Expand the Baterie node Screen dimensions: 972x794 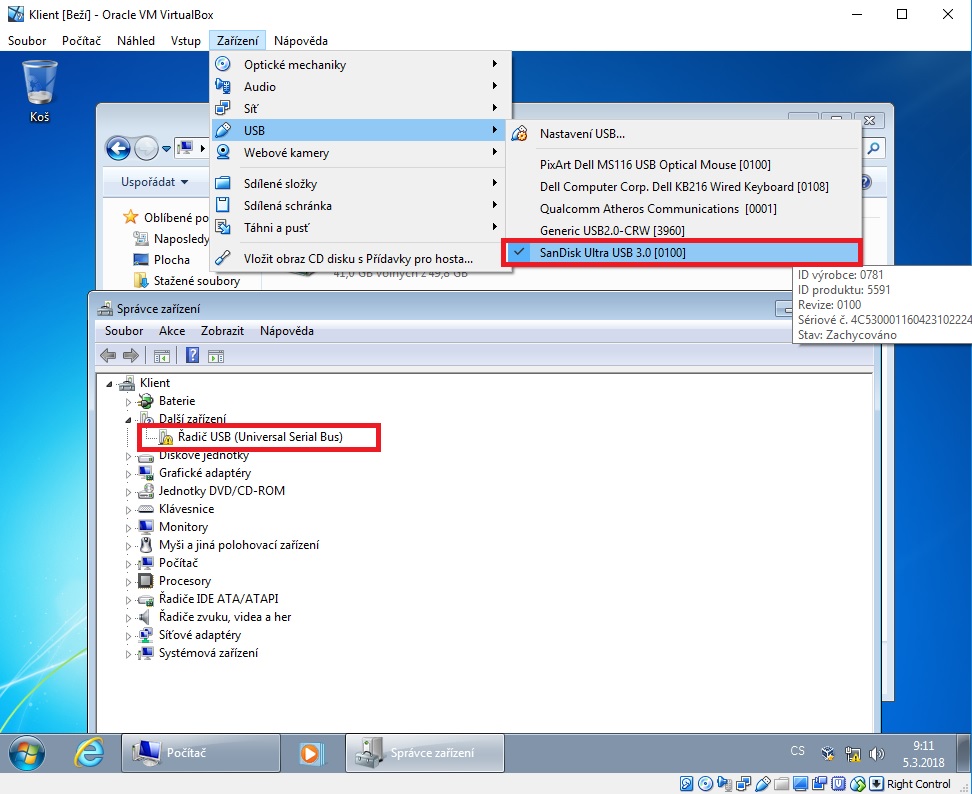(128, 402)
